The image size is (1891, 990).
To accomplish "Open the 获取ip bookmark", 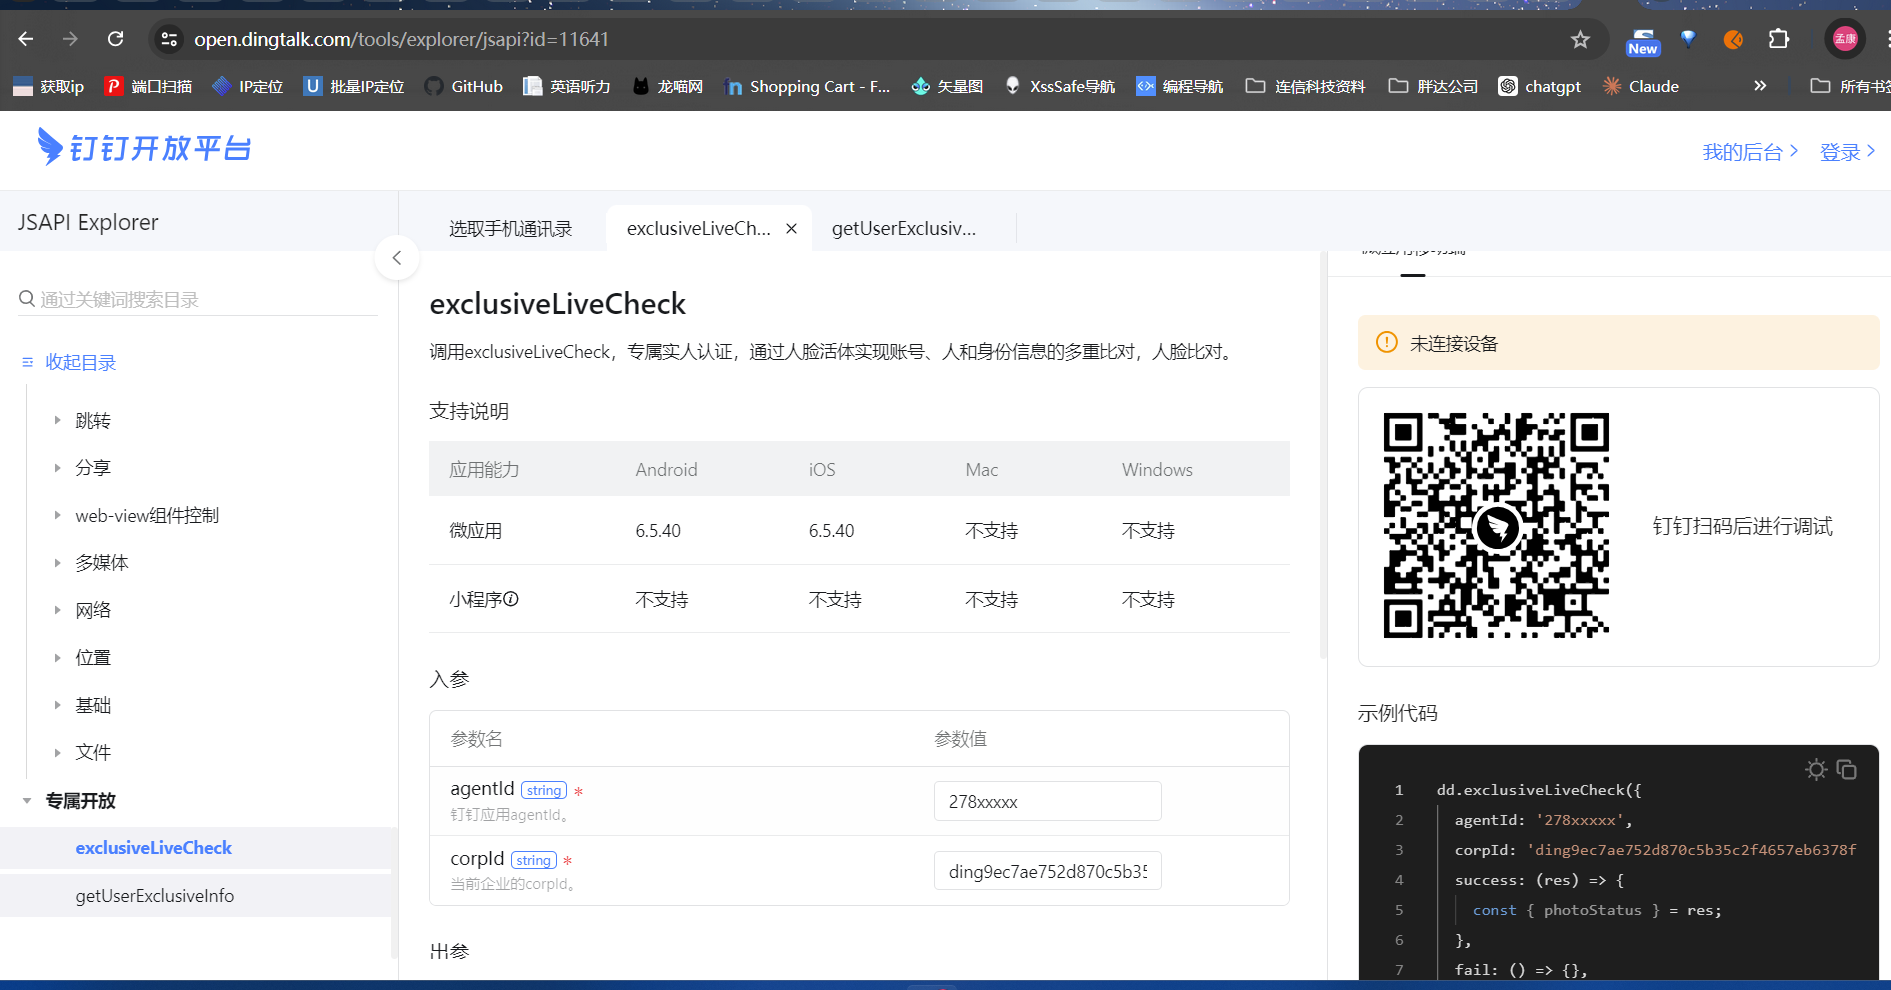I will (49, 86).
